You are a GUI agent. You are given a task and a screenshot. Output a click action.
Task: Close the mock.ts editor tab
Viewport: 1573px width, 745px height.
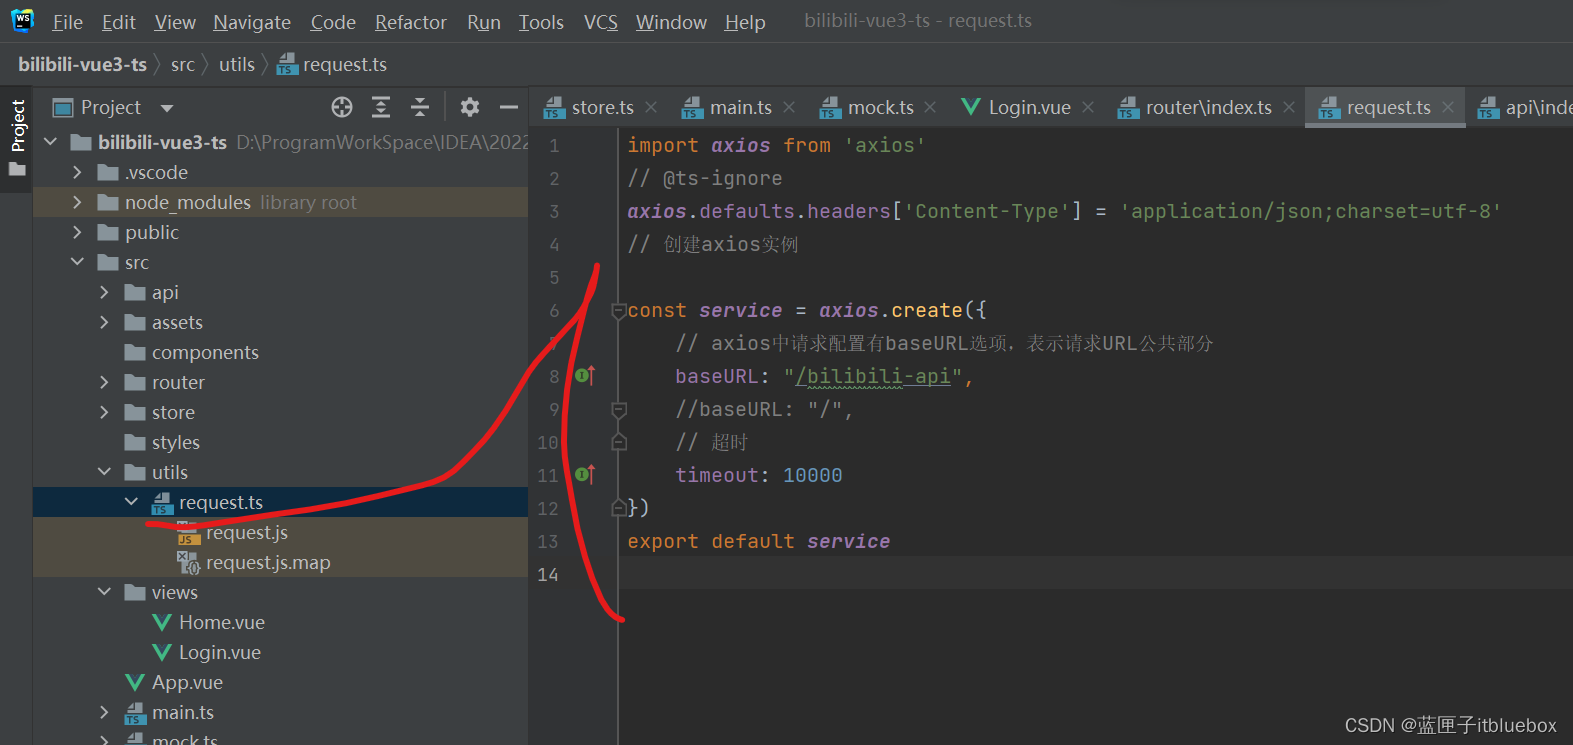930,107
